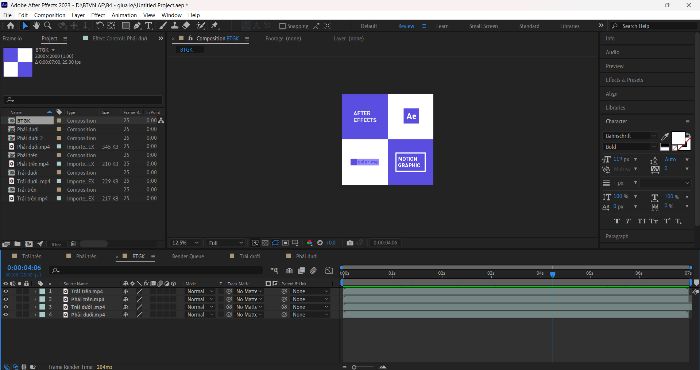The height and width of the screenshot is (370, 700).
Task: Click the white fill color swatch in Character panel
Action: coord(678,137)
